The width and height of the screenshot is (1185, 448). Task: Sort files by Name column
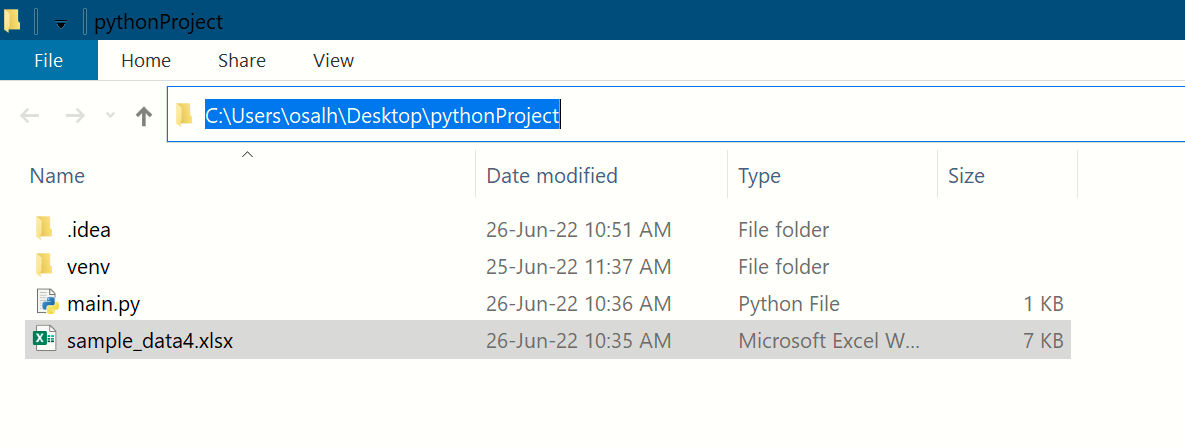(x=57, y=176)
